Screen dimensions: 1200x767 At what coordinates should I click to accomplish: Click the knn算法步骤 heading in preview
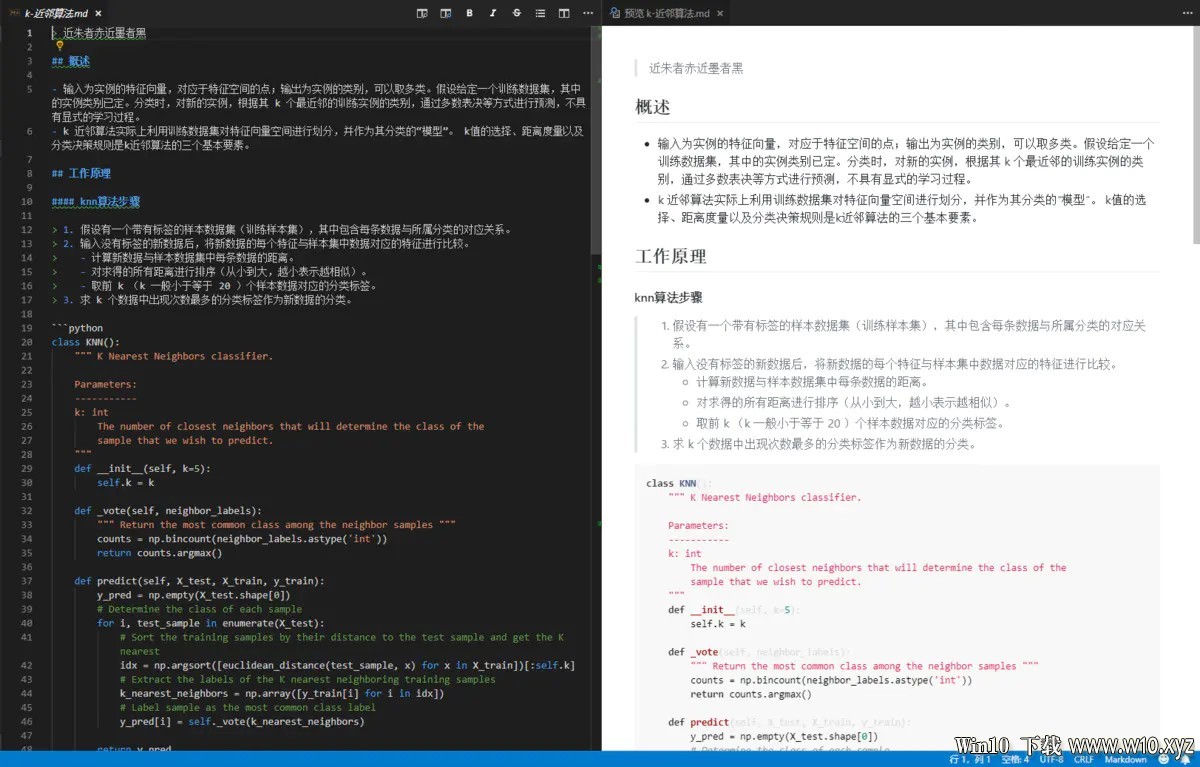click(668, 297)
